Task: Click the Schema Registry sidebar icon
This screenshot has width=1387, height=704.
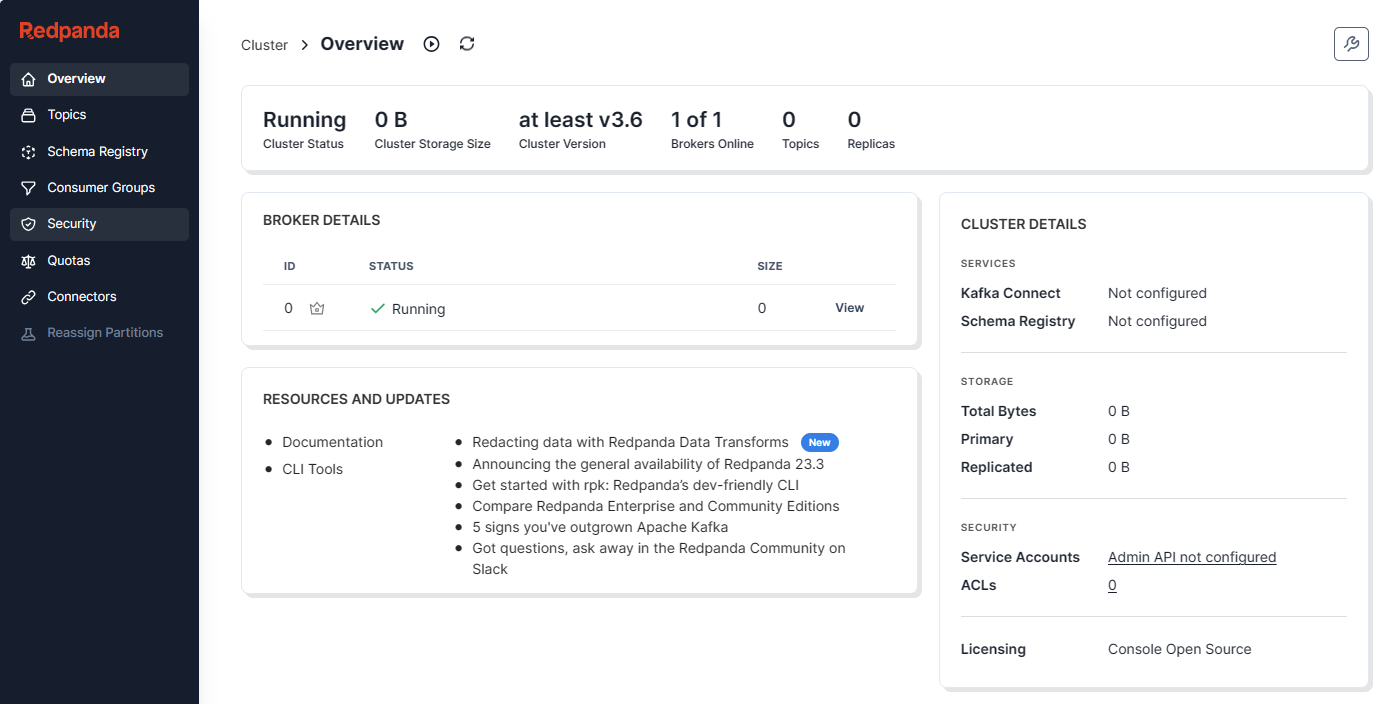Action: point(28,152)
